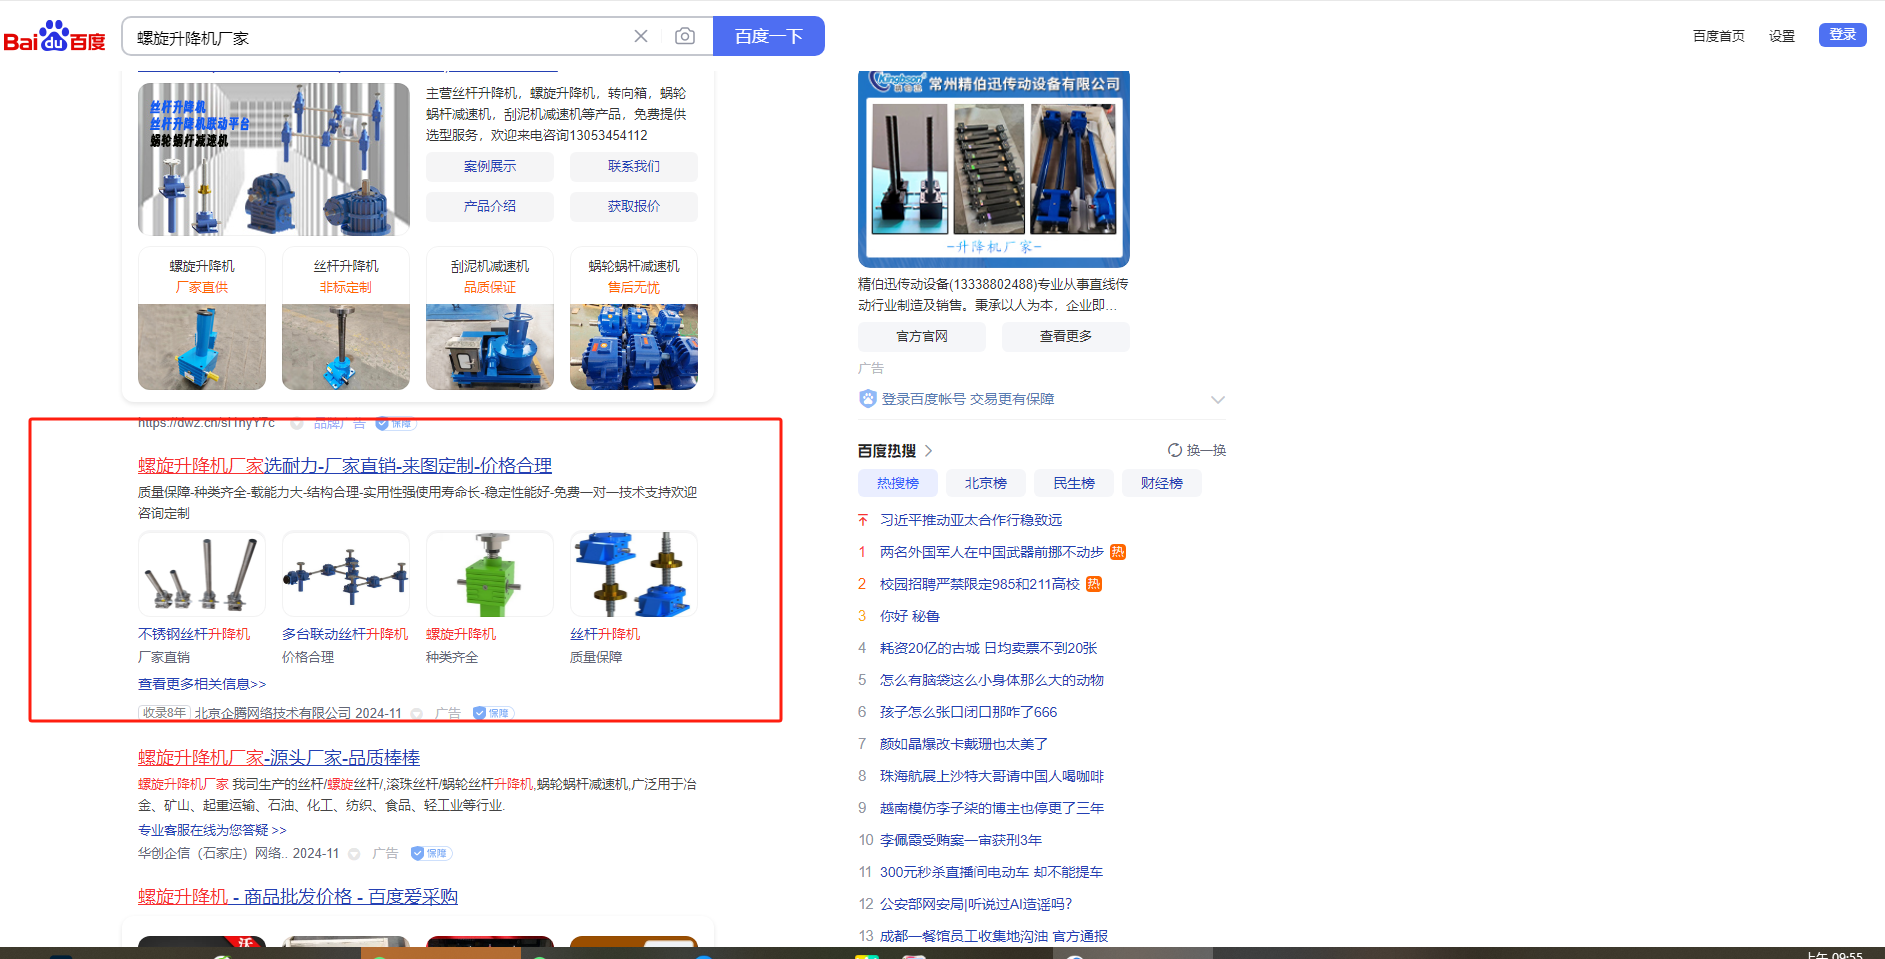Click the 获取报价 button
The image size is (1885, 959).
click(634, 206)
